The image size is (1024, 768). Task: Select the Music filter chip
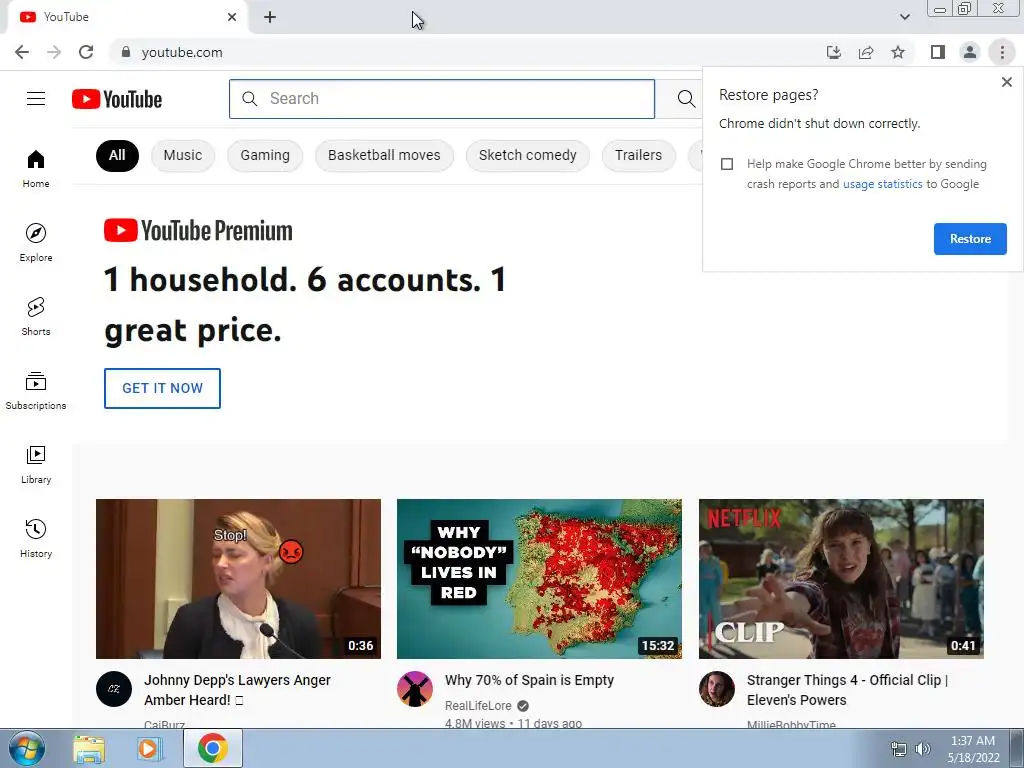tap(183, 155)
